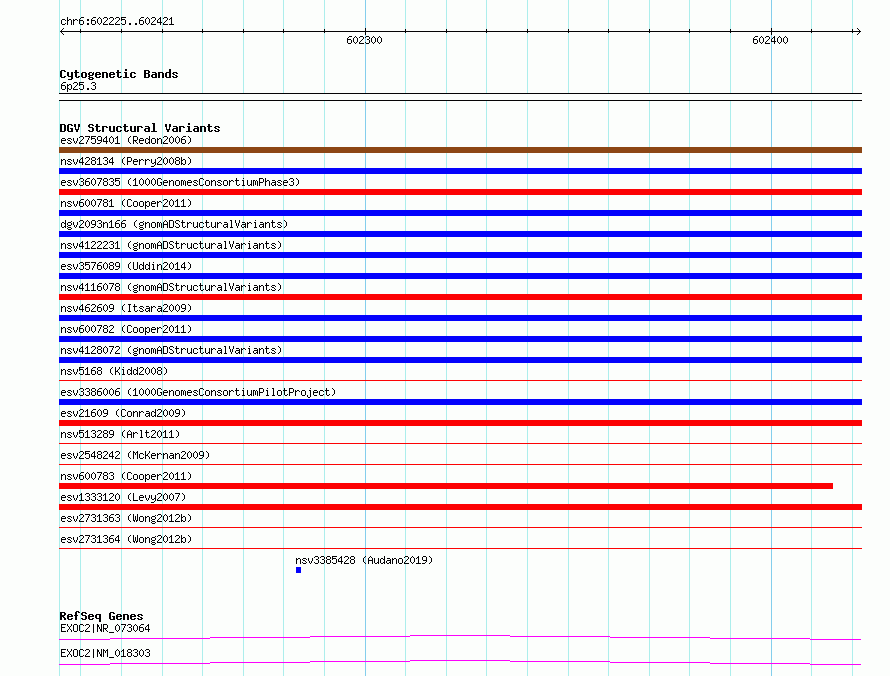Select nsv462609 (Itsara2009) label

(126, 308)
